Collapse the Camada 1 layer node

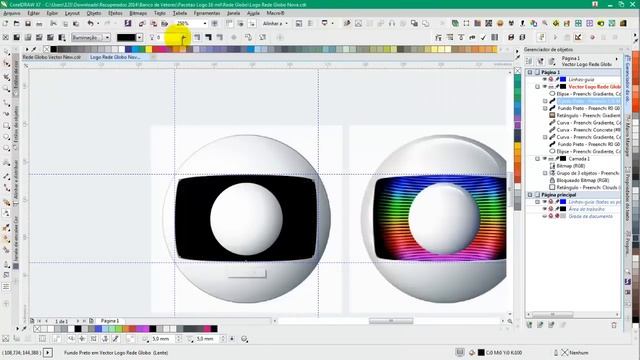point(537,159)
